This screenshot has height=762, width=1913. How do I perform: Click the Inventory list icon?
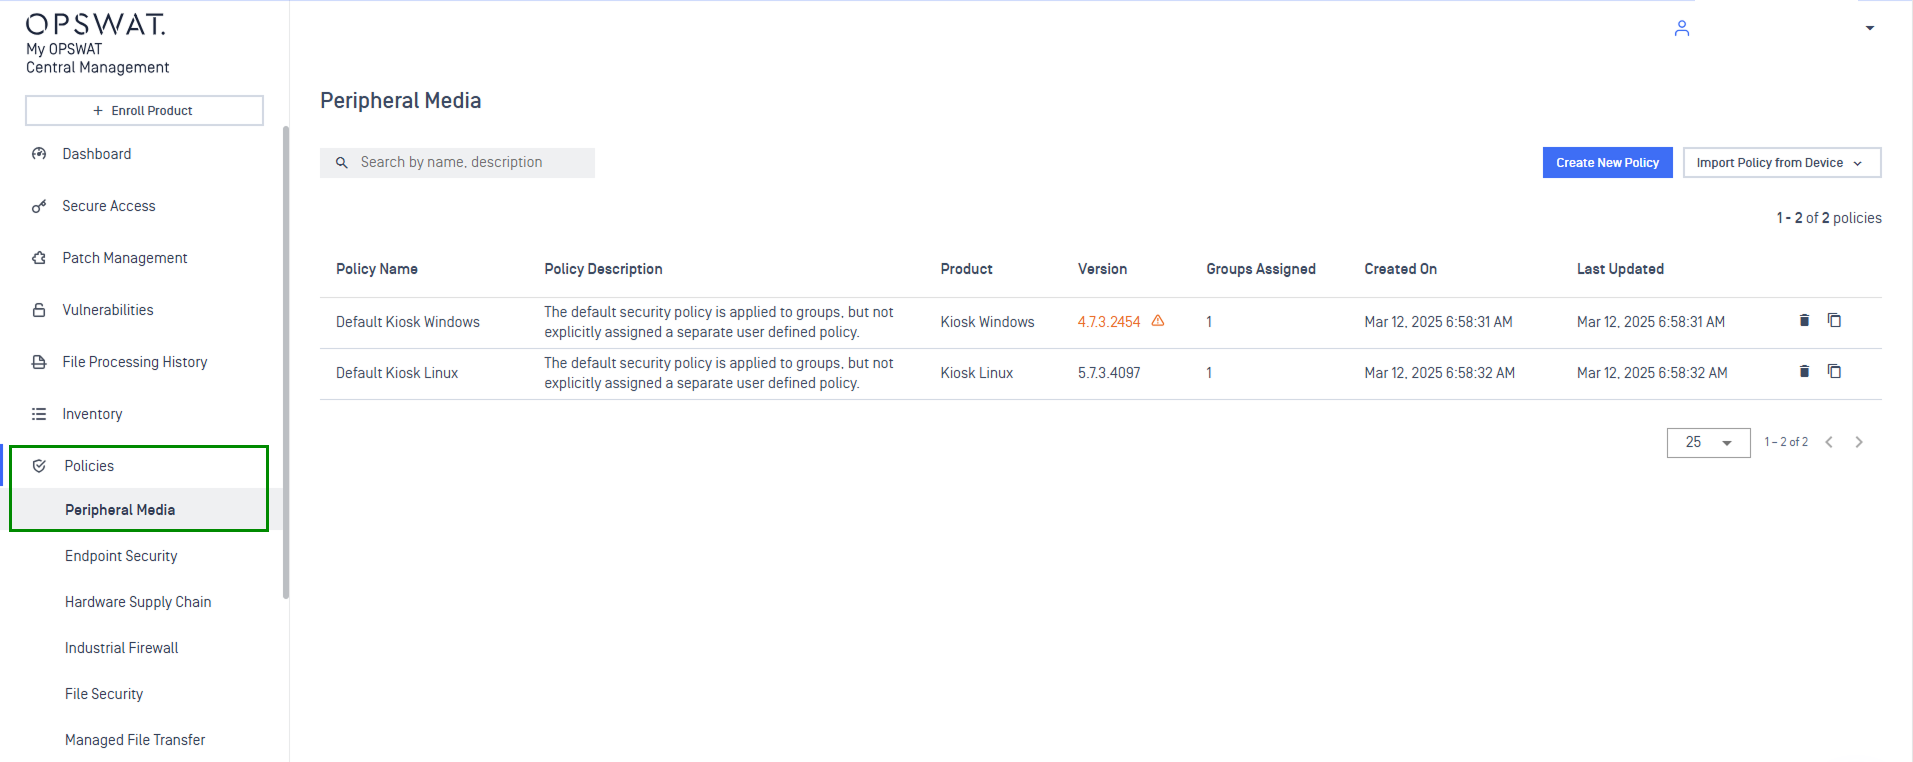coord(39,414)
